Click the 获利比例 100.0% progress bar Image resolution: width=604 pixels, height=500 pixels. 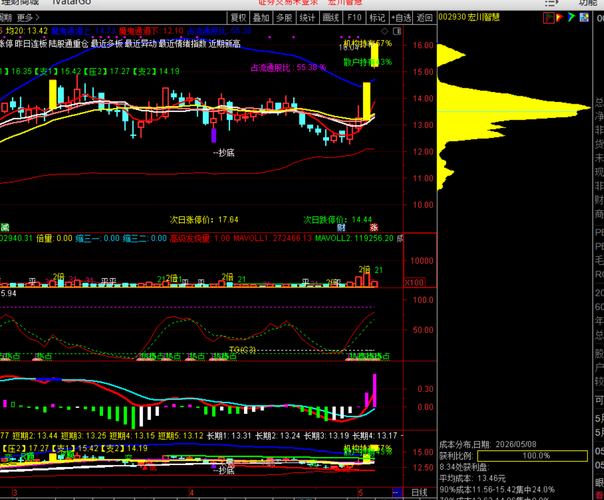click(532, 456)
